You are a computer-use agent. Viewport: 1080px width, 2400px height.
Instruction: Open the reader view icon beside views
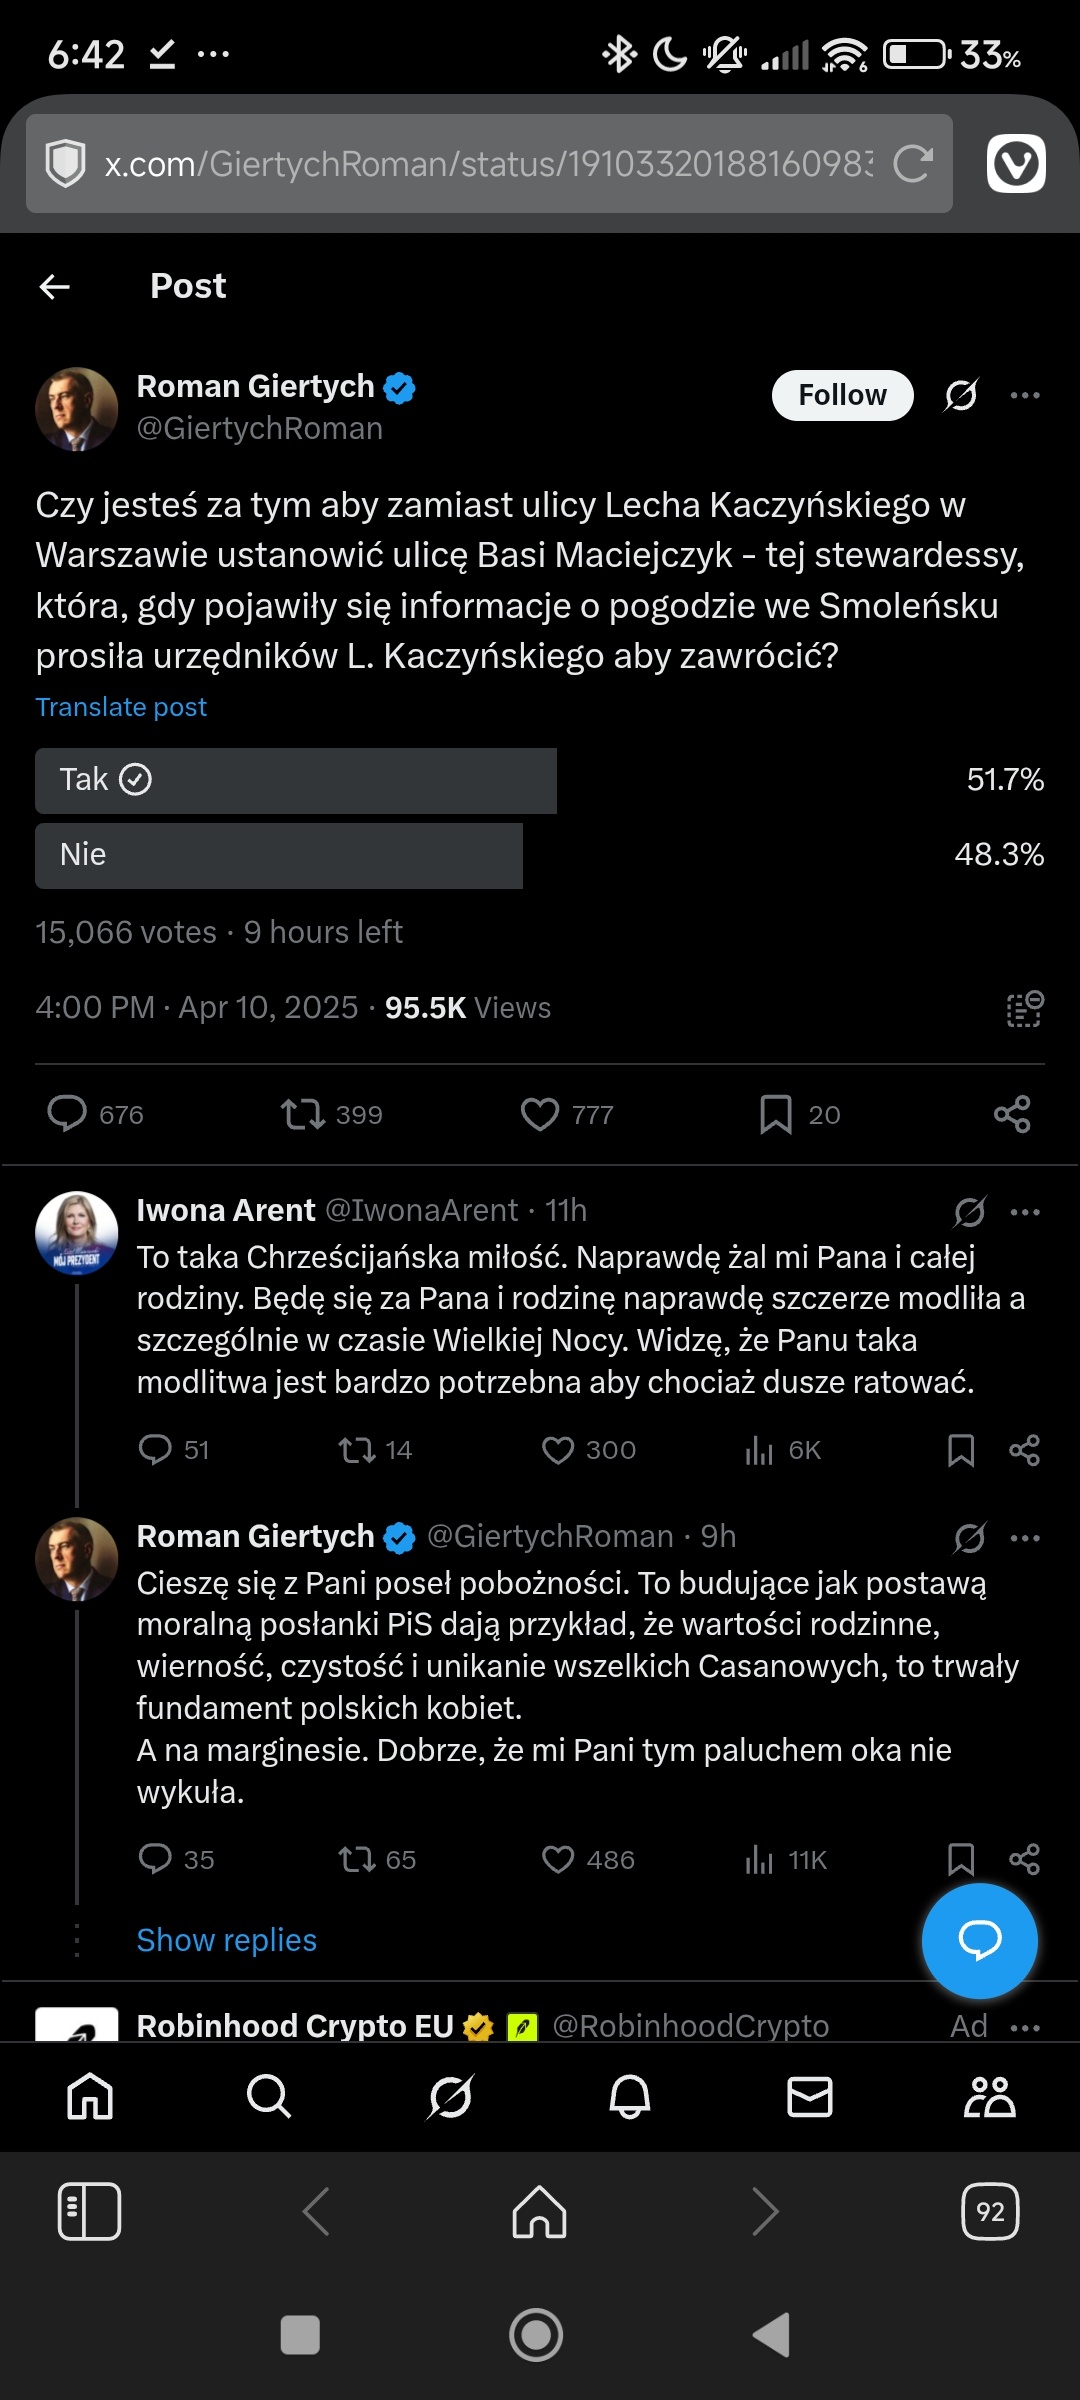(x=1024, y=1009)
